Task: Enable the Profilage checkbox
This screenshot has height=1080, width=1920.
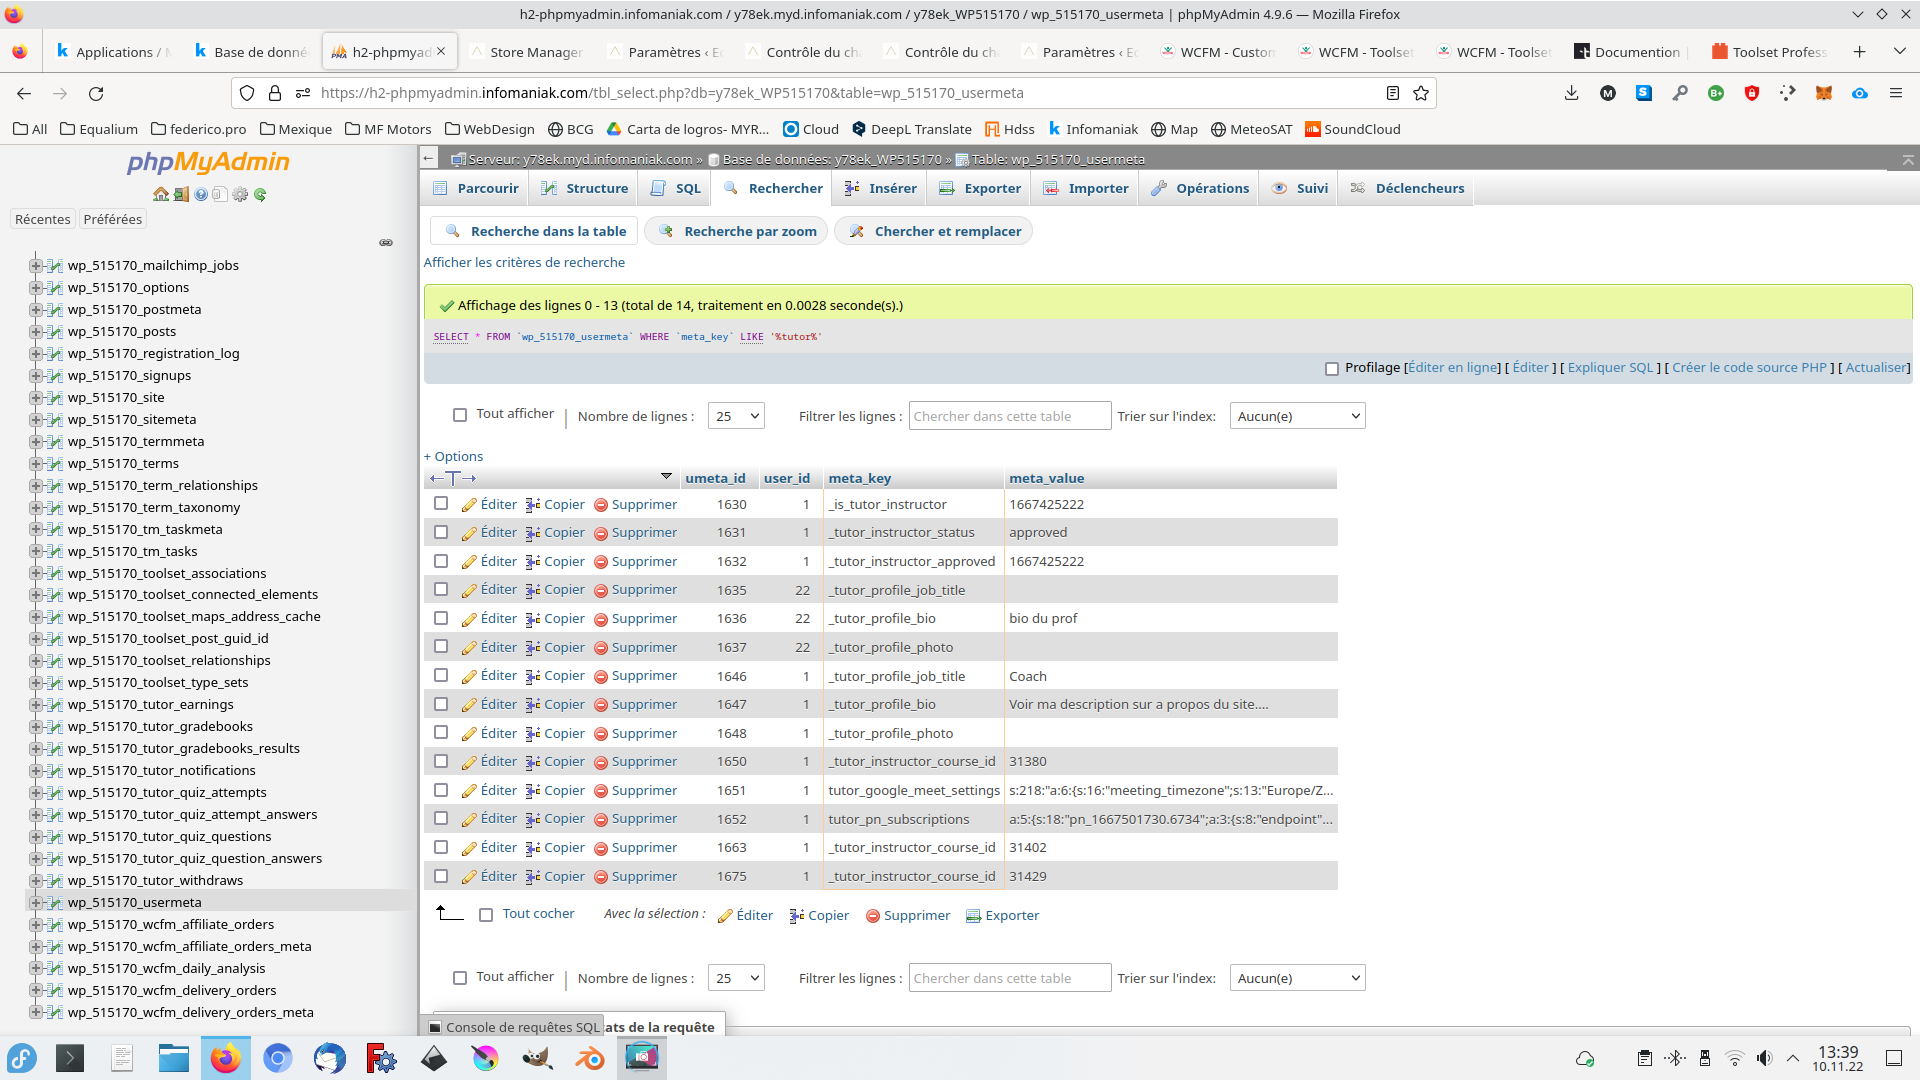Action: [x=1332, y=369]
